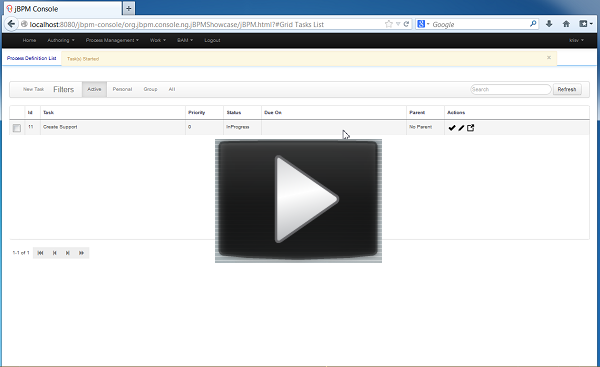The width and height of the screenshot is (600, 367).
Task: Click the Refresh button
Action: click(x=567, y=89)
